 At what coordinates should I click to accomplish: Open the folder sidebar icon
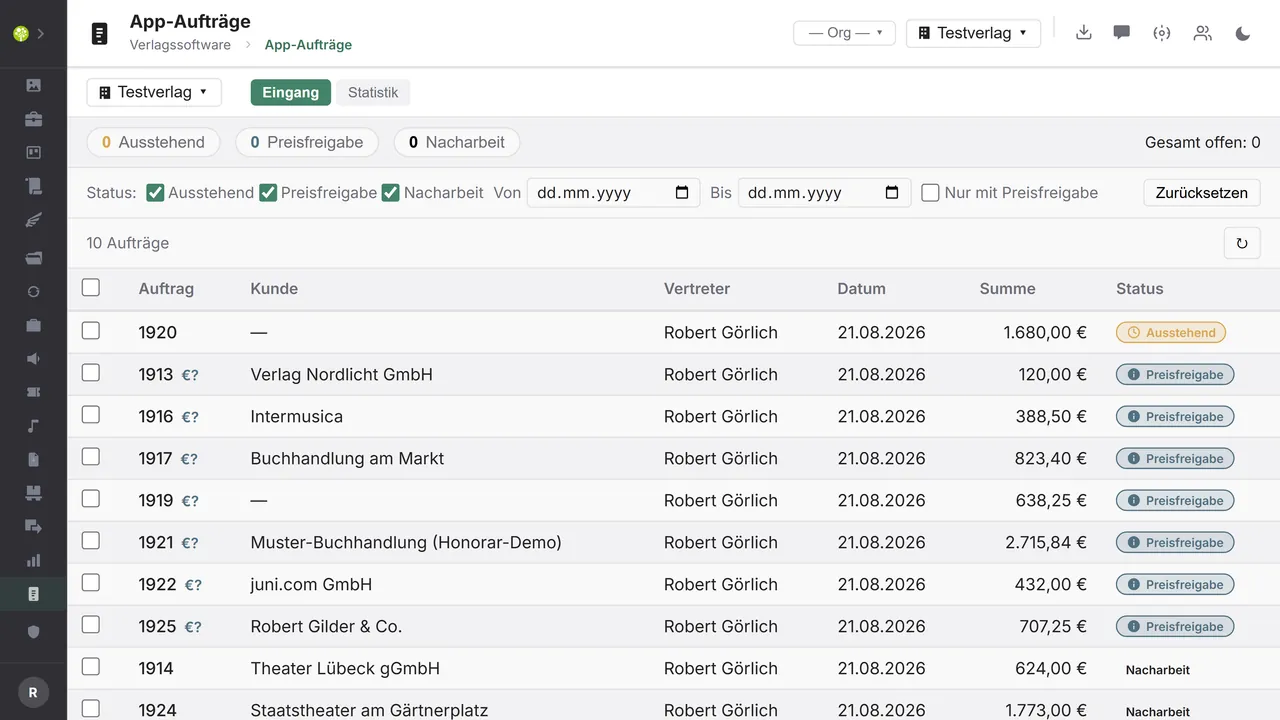[33, 258]
